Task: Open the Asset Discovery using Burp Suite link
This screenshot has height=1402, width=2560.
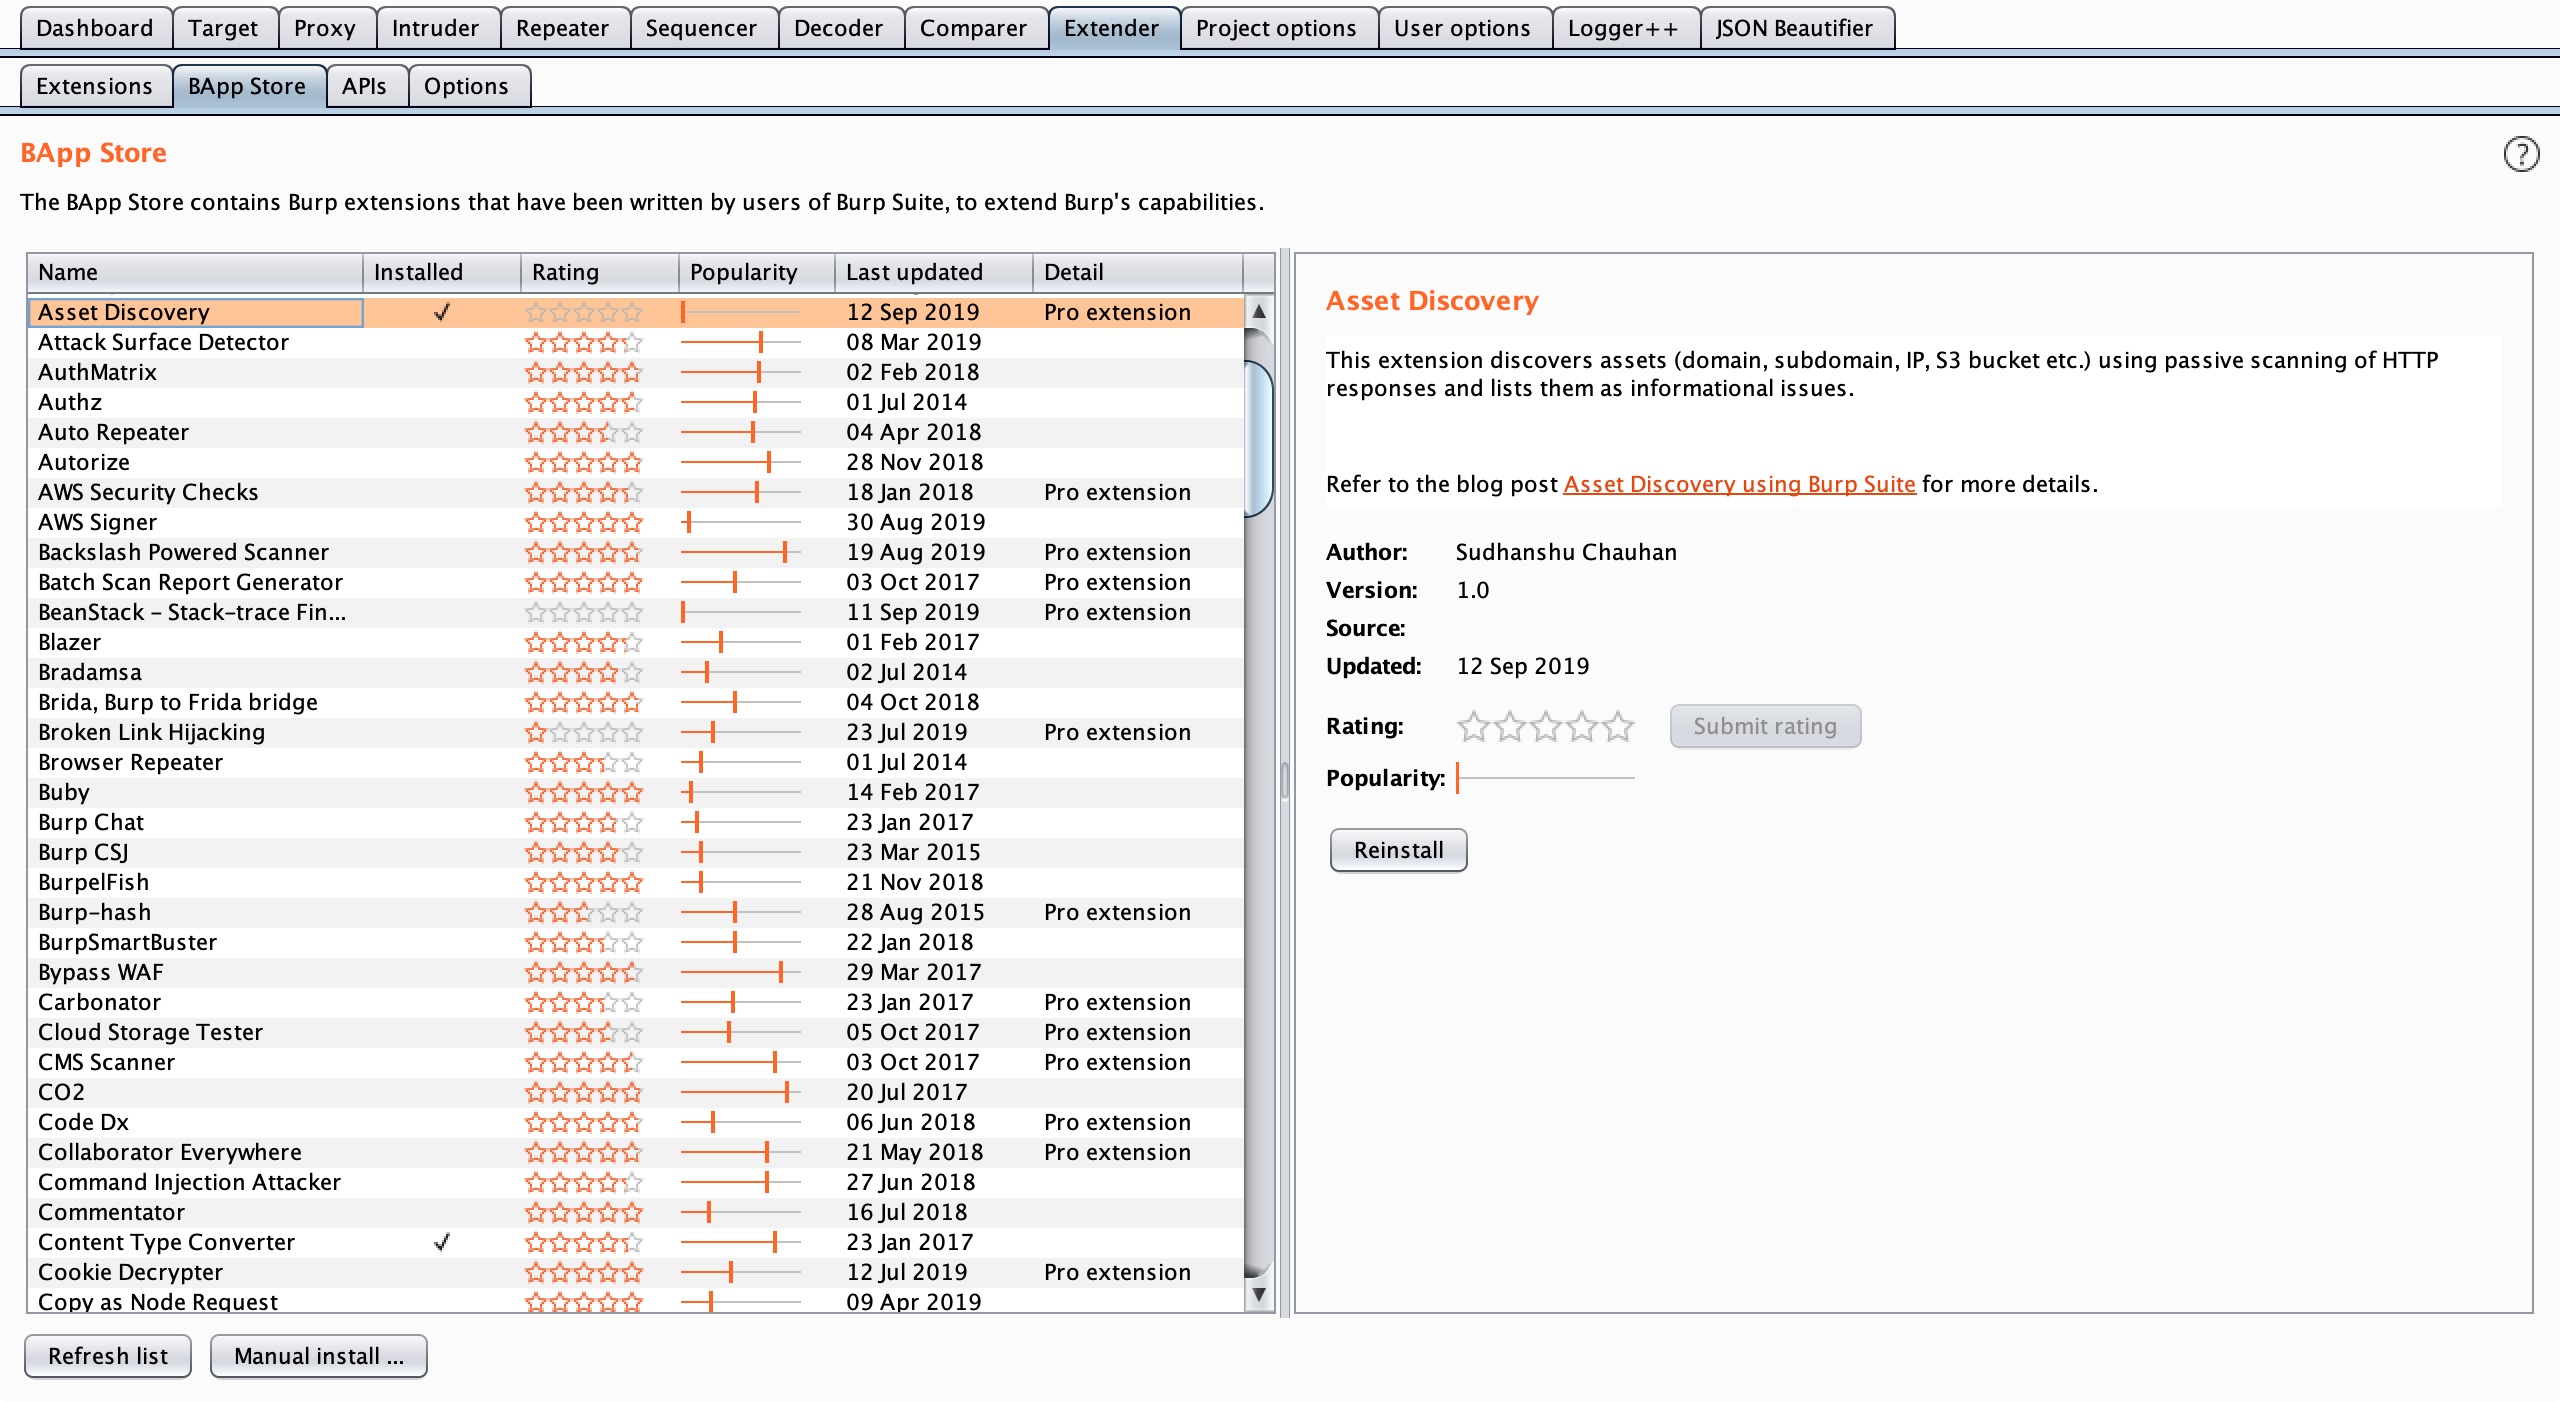Action: click(x=1739, y=484)
